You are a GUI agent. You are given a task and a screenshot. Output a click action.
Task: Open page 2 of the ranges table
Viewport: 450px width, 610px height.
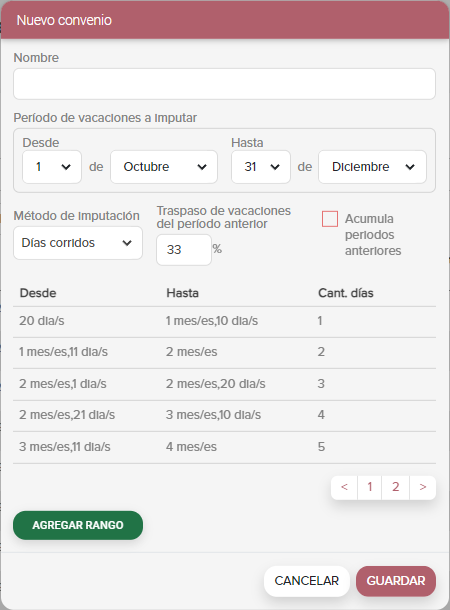pyautogui.click(x=396, y=487)
